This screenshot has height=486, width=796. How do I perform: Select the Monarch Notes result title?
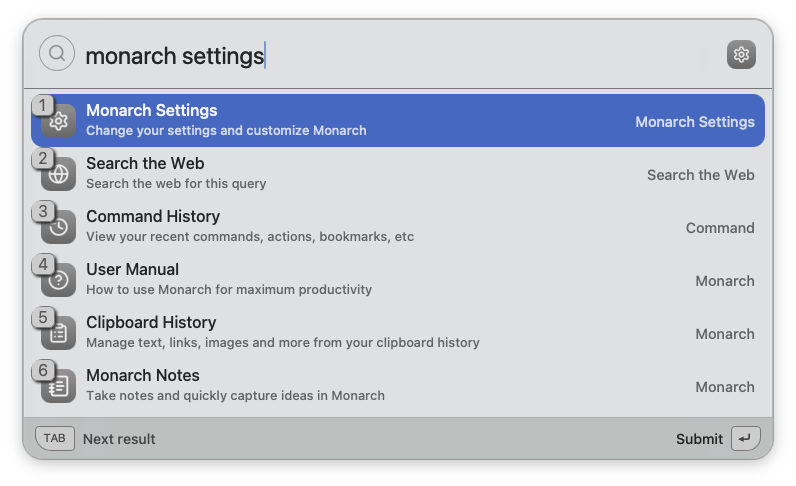143,375
